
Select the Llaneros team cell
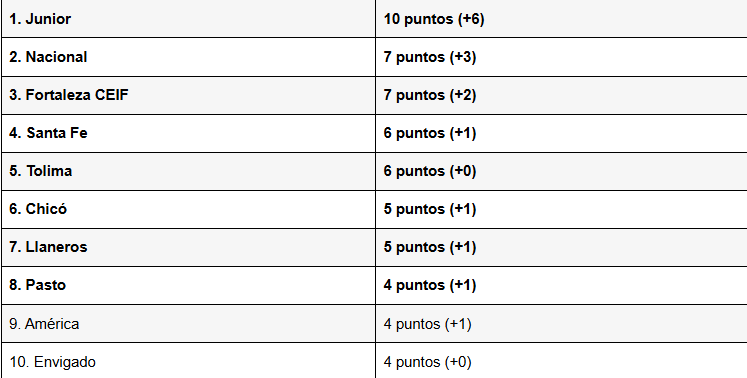pos(189,247)
